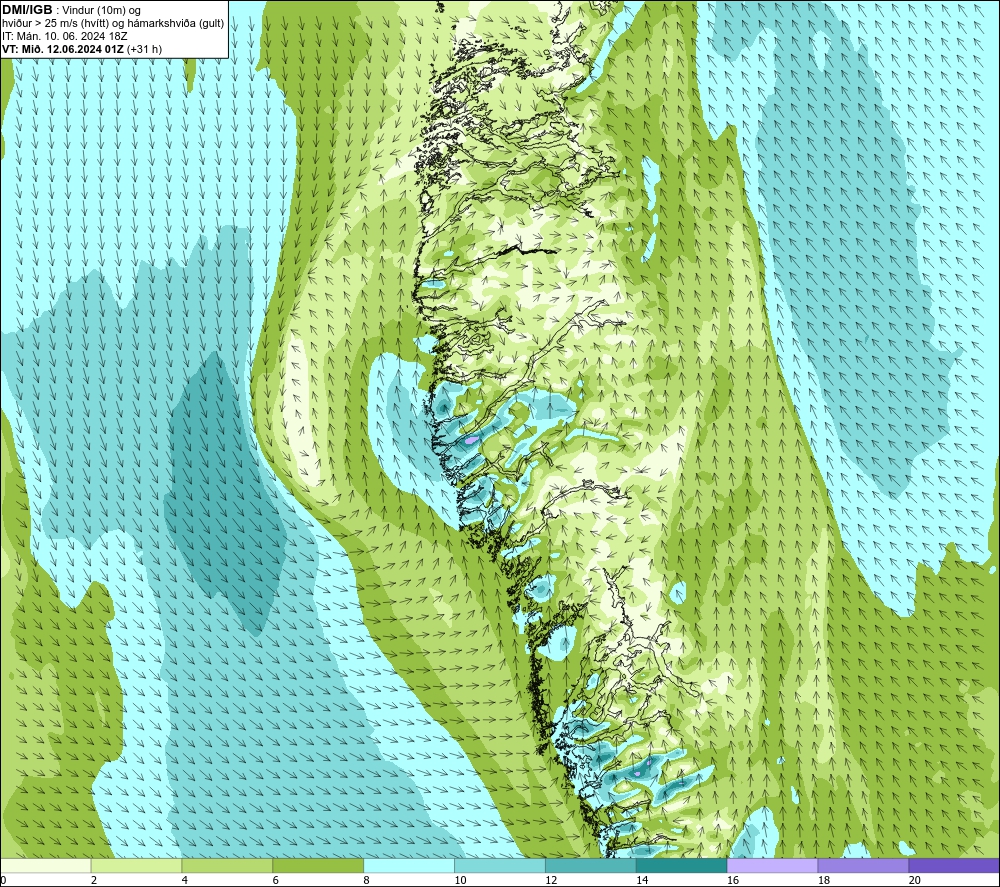Click the legend tick label '18'
The height and width of the screenshot is (887, 1000).
tap(823, 880)
